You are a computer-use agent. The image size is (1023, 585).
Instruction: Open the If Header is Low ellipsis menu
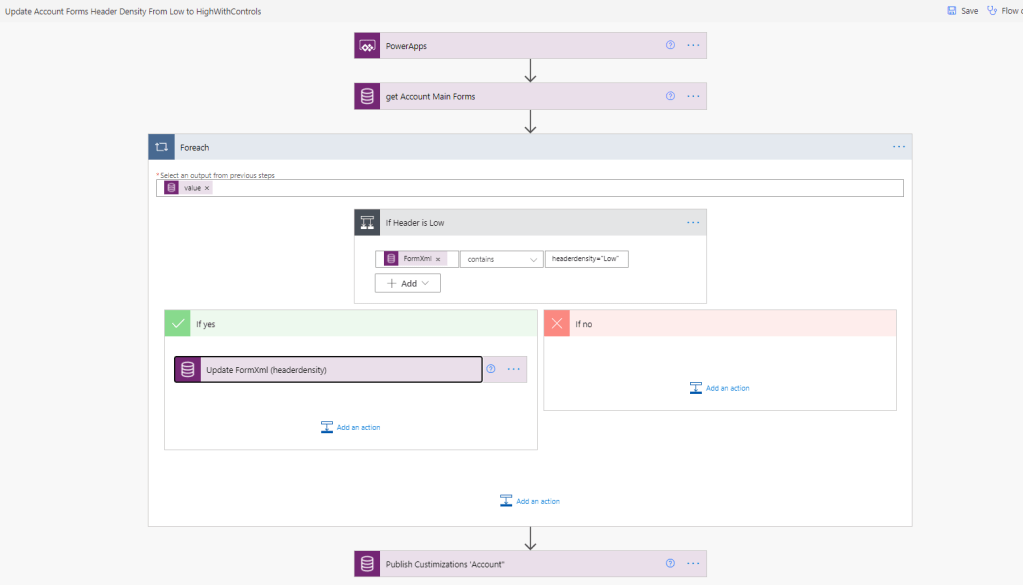pos(693,222)
